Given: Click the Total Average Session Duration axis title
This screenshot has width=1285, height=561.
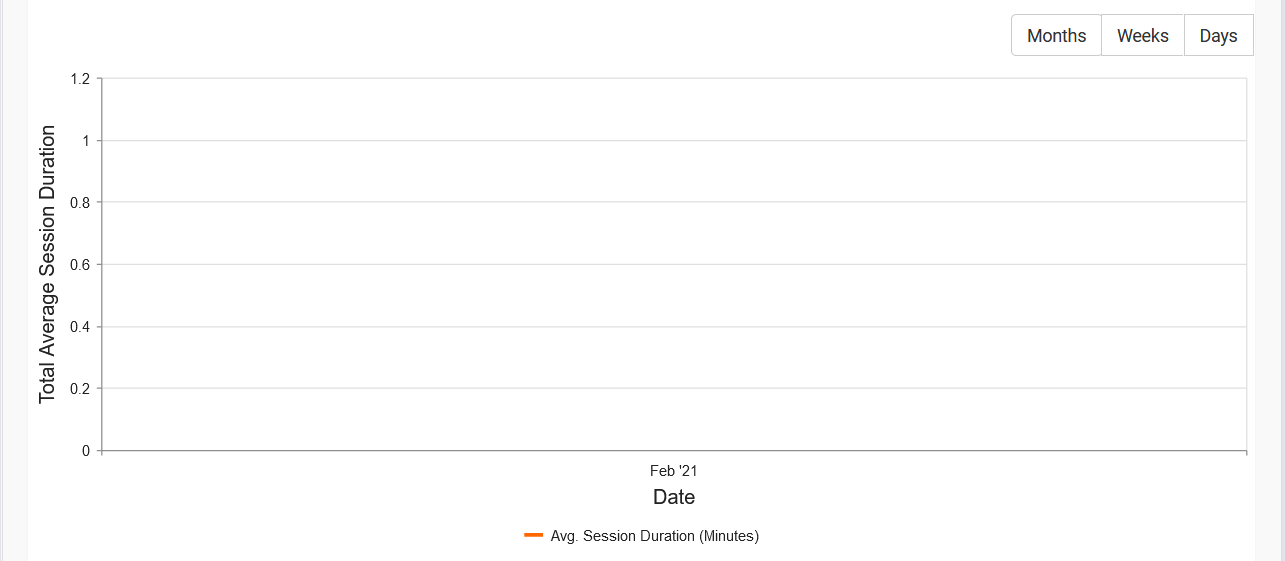Looking at the screenshot, I should tap(47, 264).
